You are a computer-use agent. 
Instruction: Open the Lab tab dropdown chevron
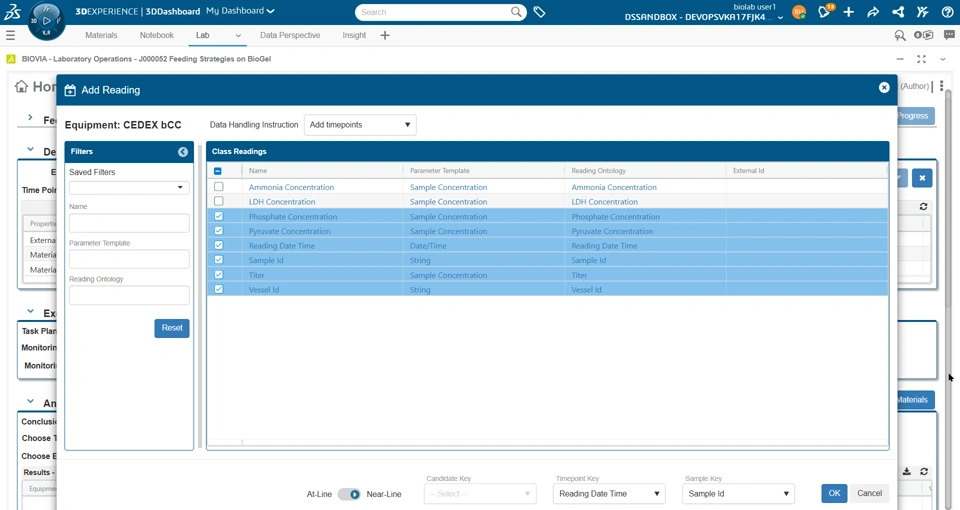tap(238, 36)
